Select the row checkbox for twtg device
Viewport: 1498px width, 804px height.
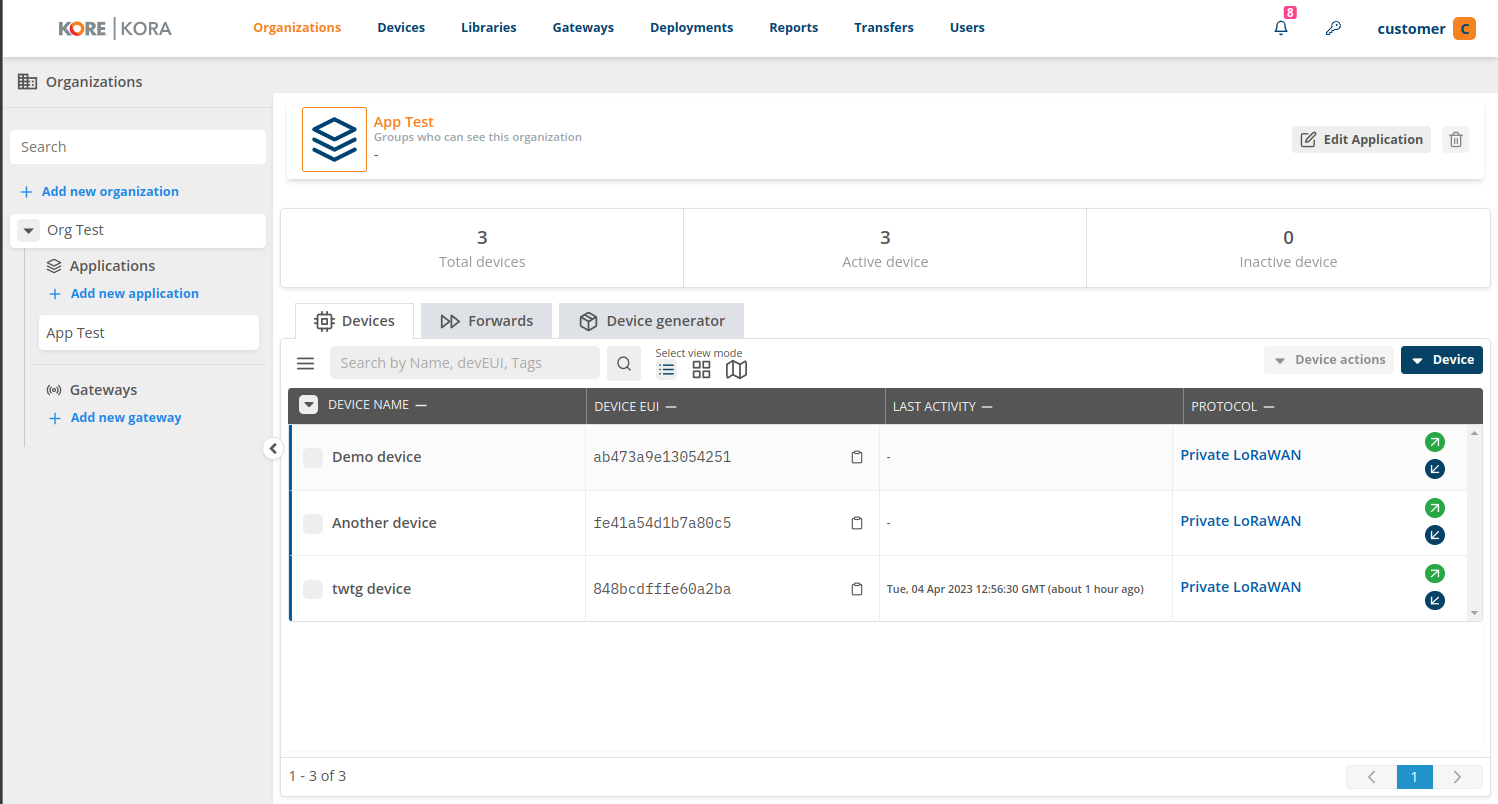click(313, 589)
